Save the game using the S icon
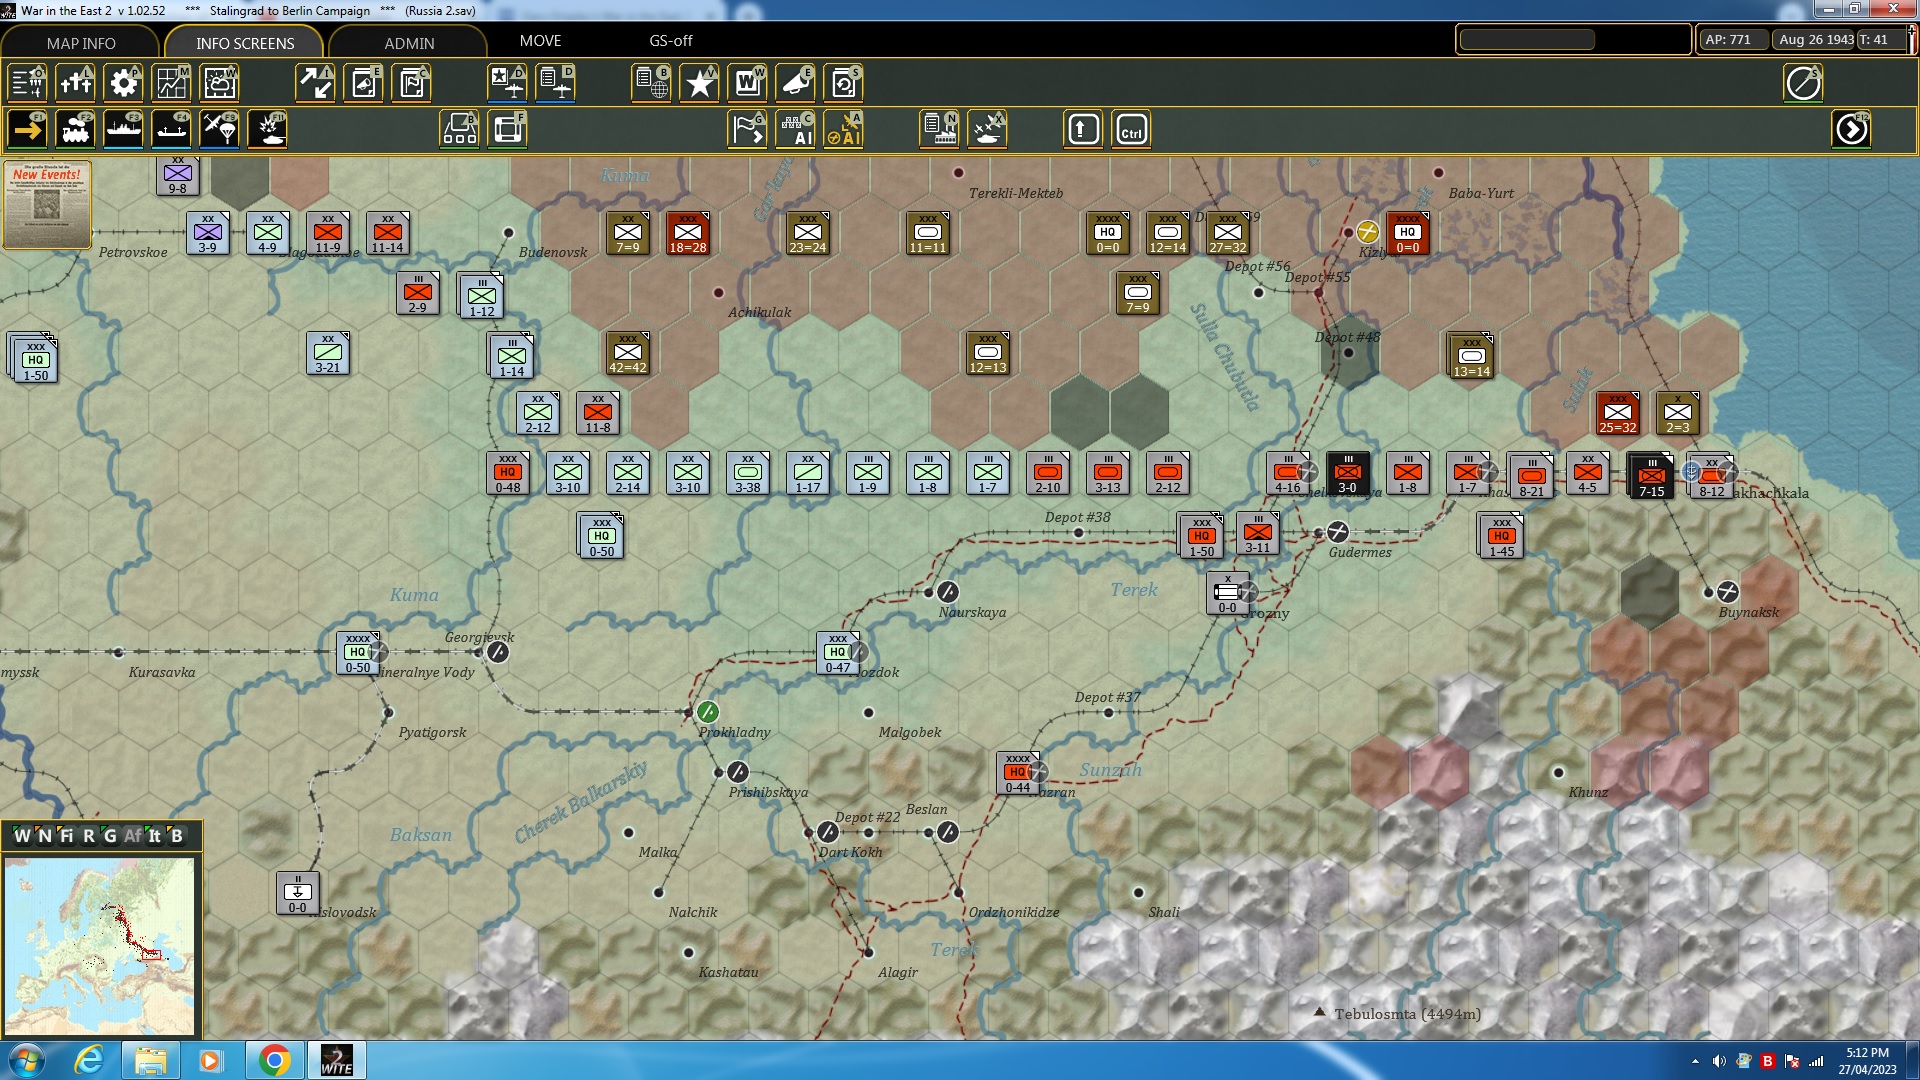Screen dimensions: 1920x1080 pos(843,83)
